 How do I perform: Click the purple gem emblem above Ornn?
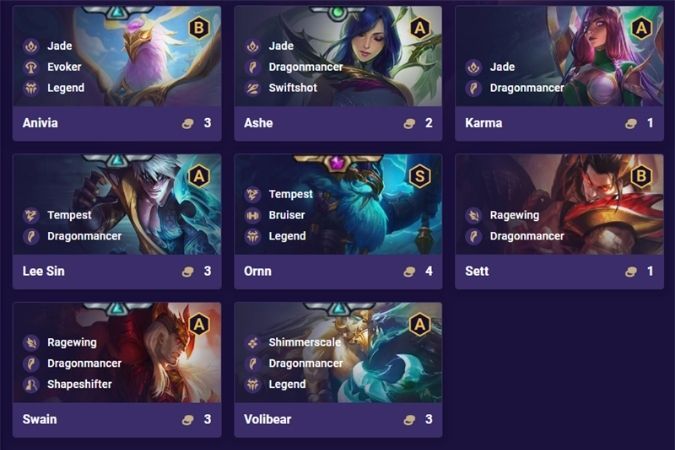click(x=336, y=163)
